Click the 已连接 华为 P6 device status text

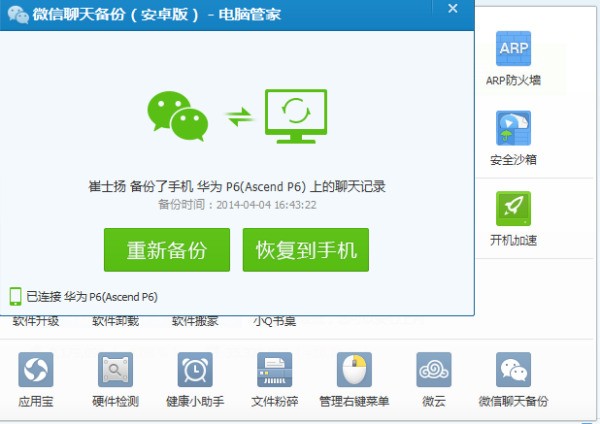click(92, 297)
